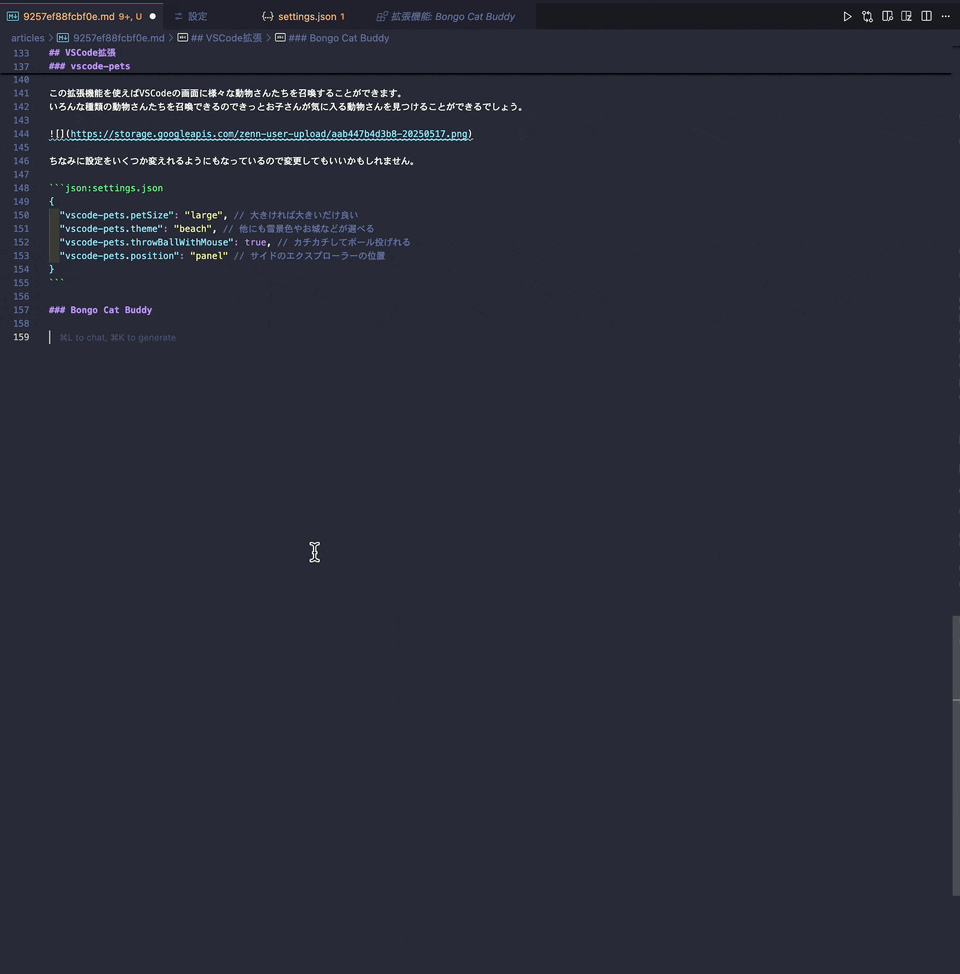Viewport: 960px width, 974px height.
Task: Click the ### Bongo Cat Buddy heading on line 157
Action: point(100,310)
